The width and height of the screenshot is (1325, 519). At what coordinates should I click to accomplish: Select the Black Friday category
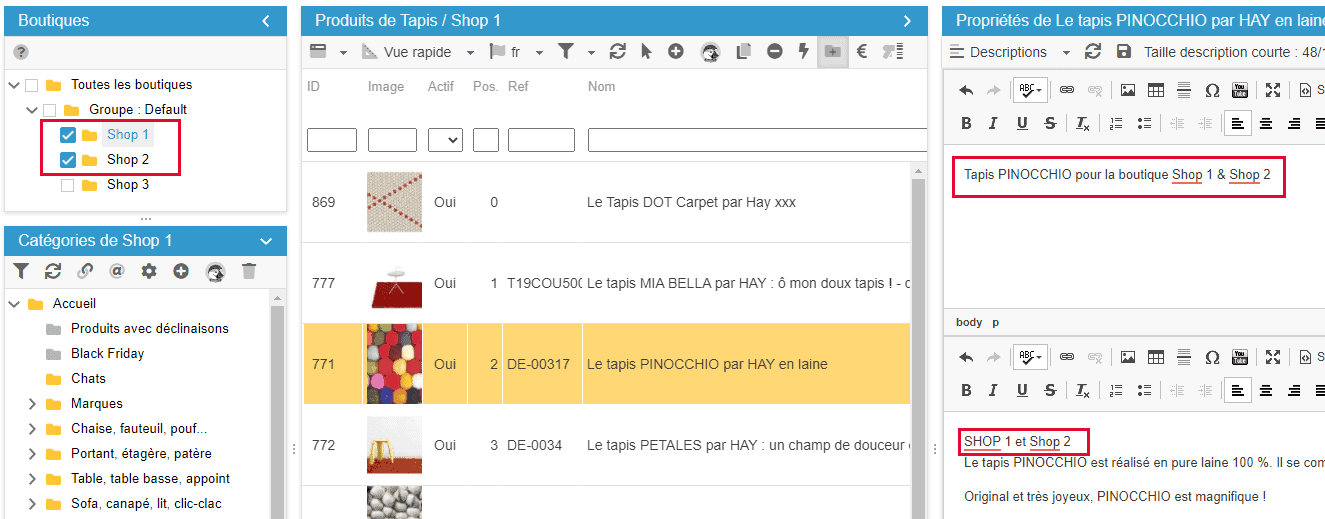point(107,354)
